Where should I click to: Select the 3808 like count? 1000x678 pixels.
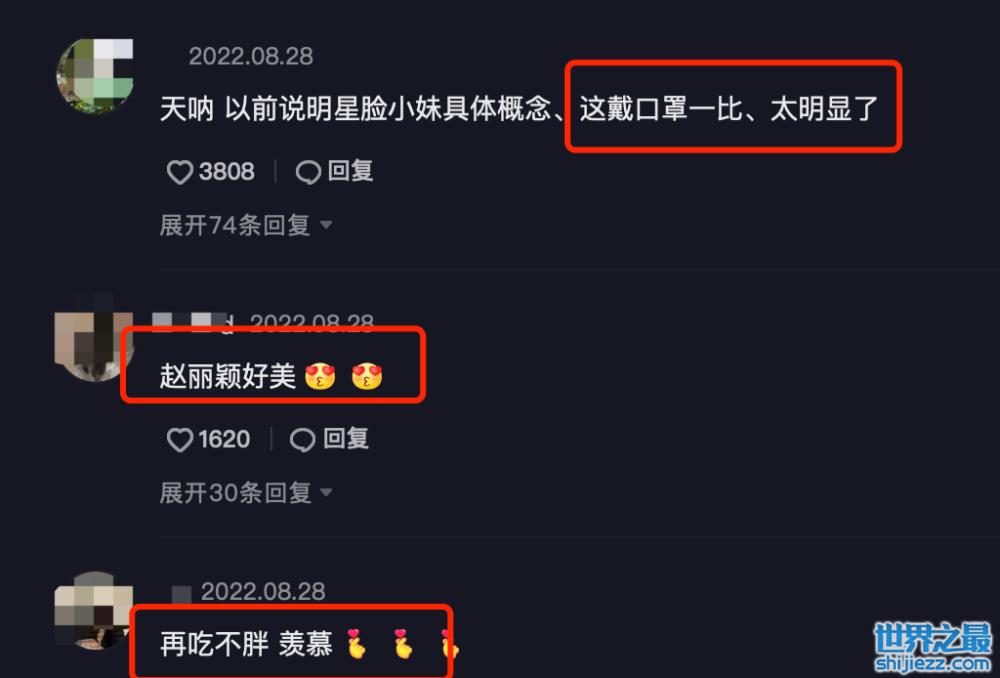pyautogui.click(x=226, y=172)
